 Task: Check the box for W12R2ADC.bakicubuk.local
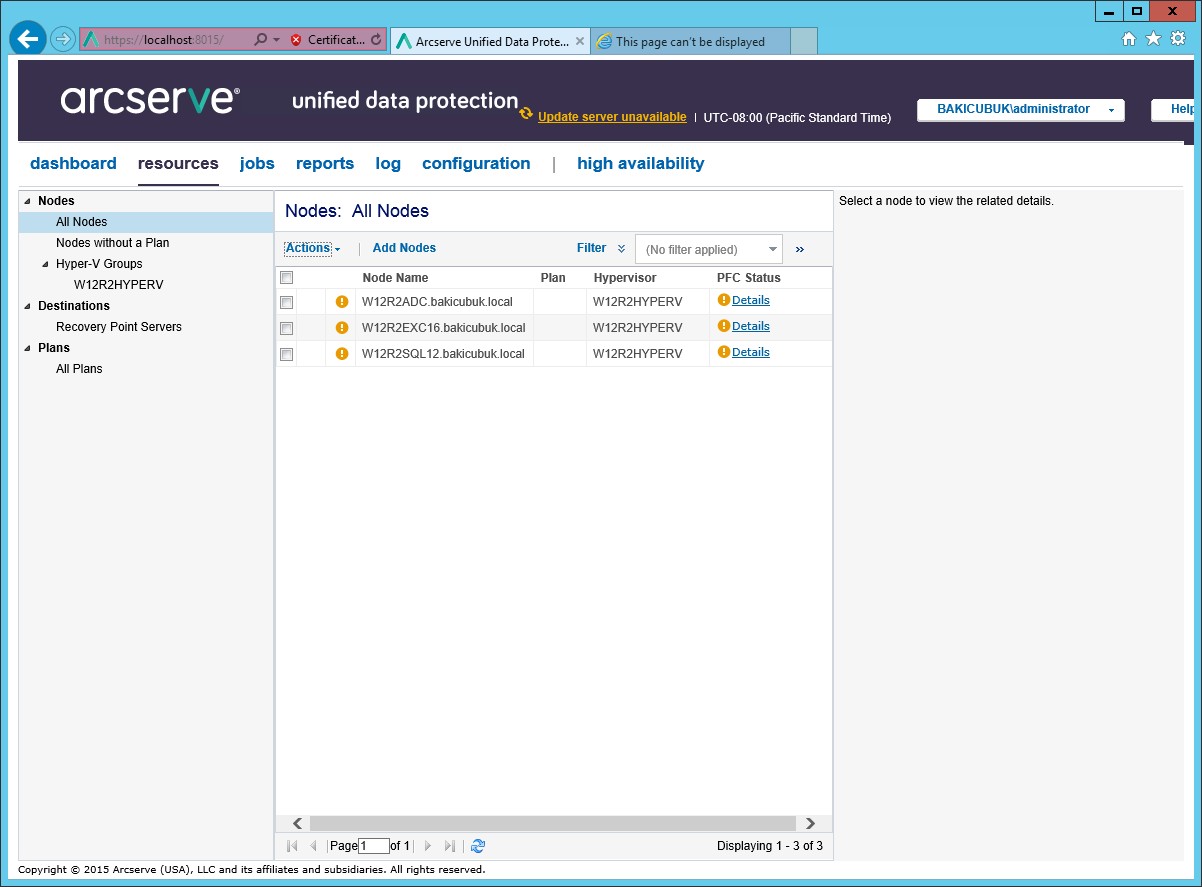(287, 302)
